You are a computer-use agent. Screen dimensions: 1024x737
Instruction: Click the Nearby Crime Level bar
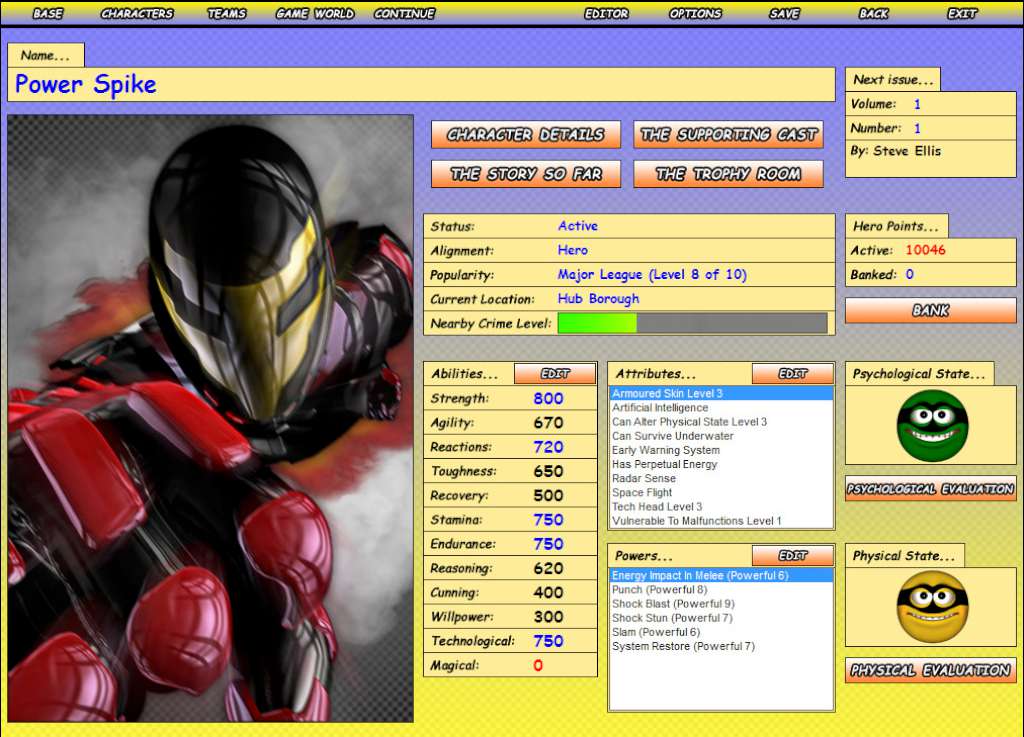[x=693, y=323]
